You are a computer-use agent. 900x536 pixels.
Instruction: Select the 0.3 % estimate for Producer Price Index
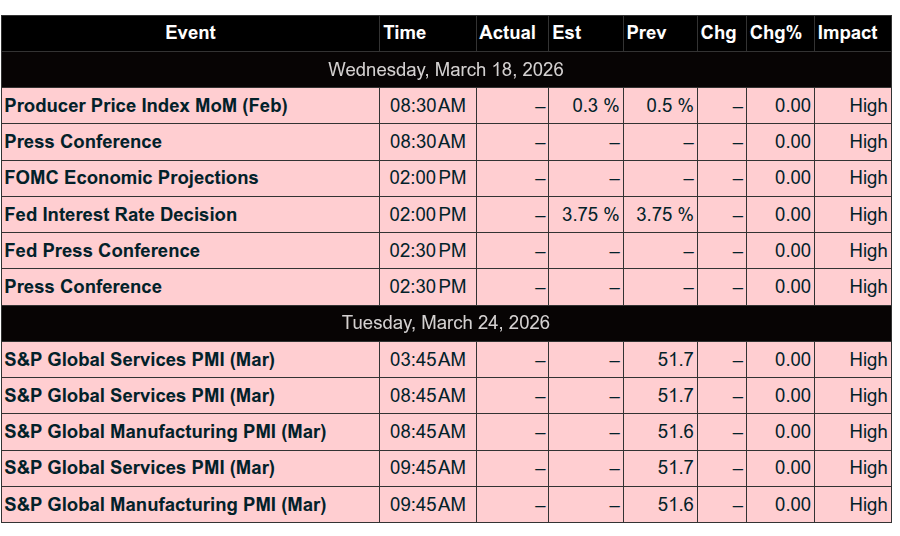[x=595, y=106]
